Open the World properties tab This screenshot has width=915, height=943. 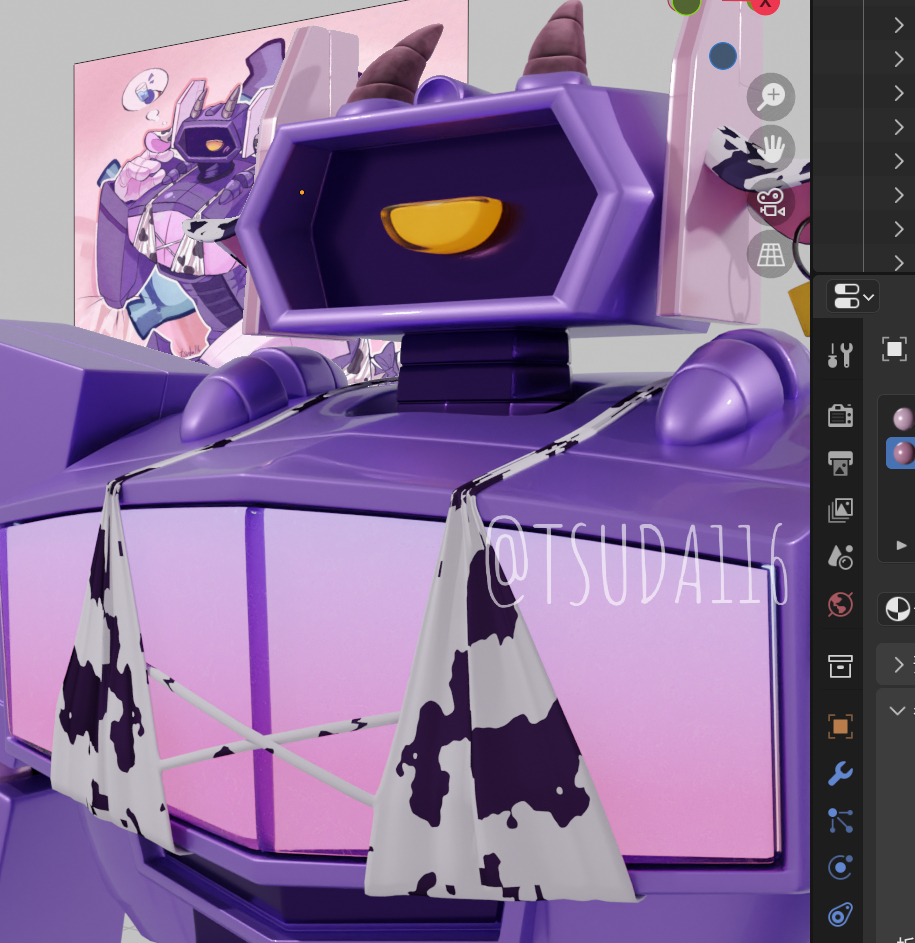pyautogui.click(x=840, y=605)
